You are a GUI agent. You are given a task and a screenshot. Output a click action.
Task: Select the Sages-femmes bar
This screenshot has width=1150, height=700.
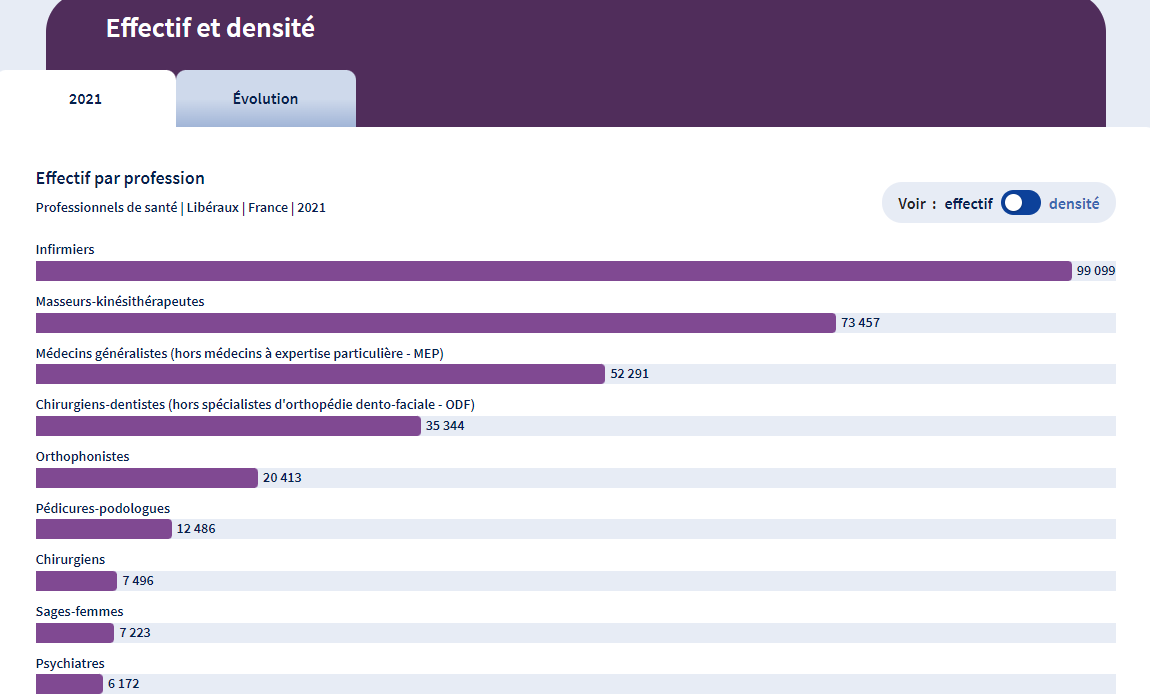[75, 633]
